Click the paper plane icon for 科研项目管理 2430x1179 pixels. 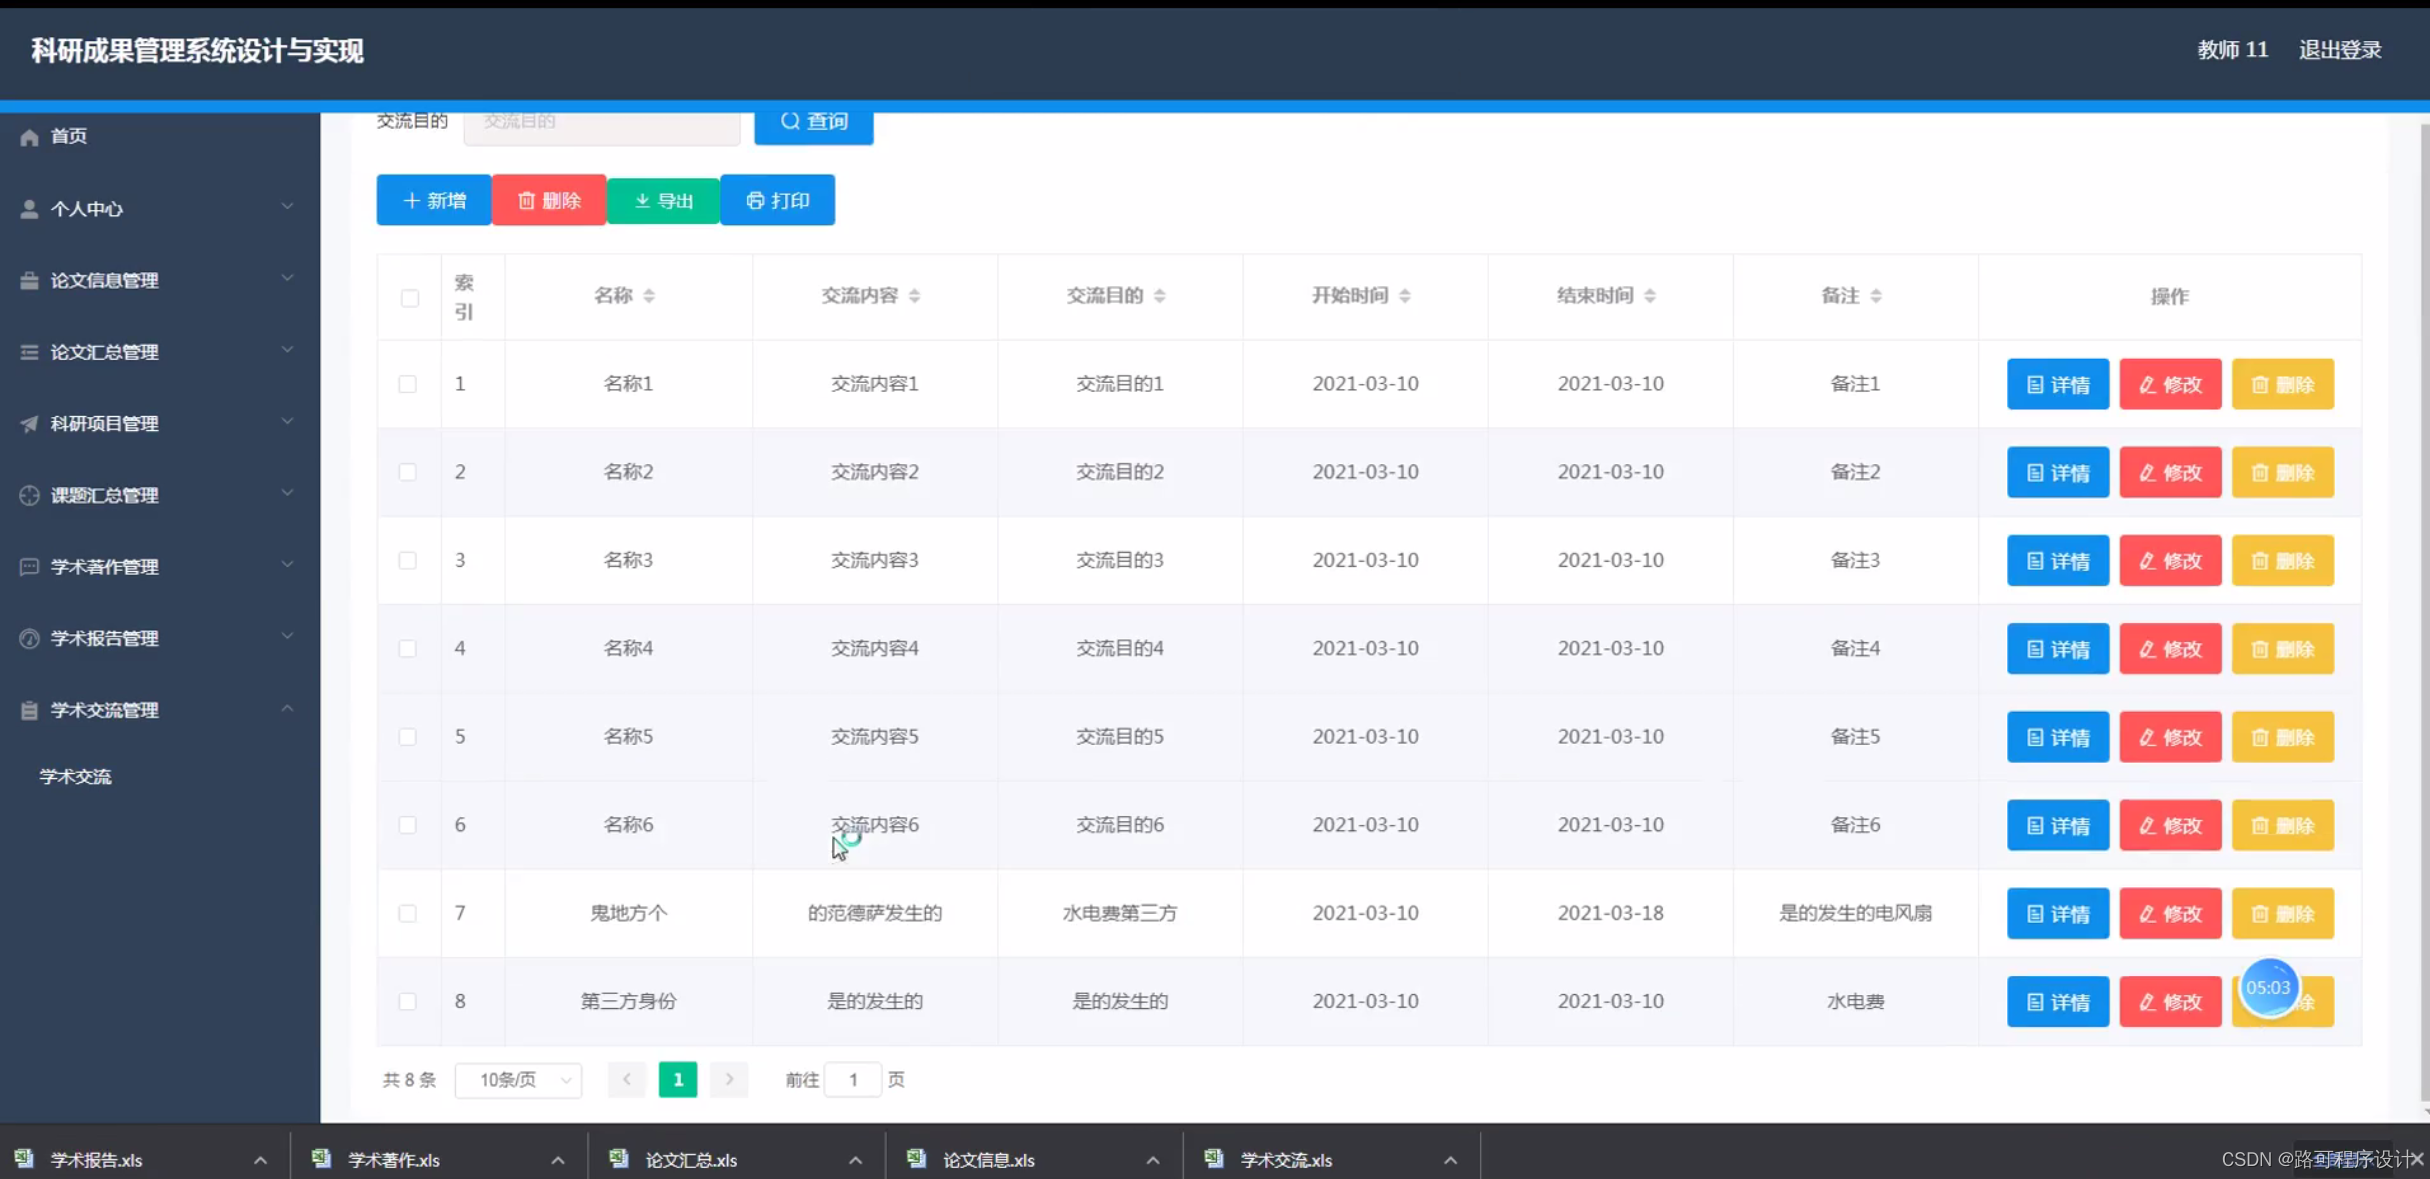pyautogui.click(x=29, y=424)
